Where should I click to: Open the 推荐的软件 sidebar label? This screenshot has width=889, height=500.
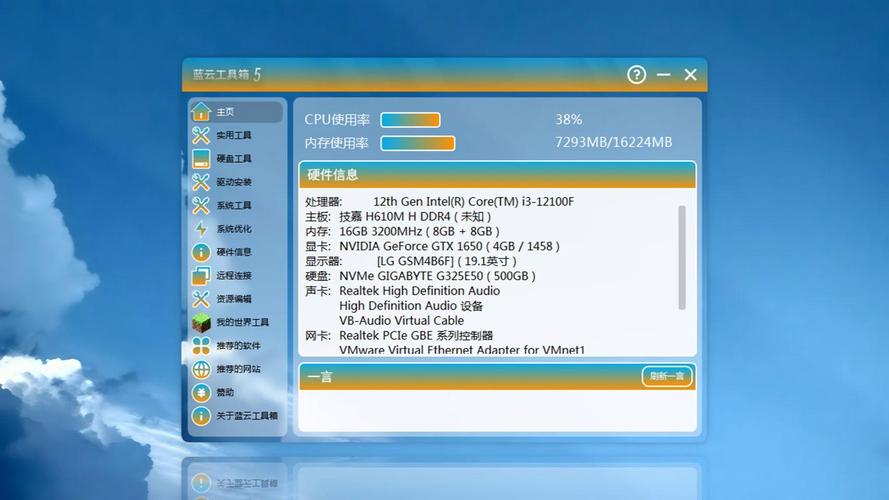click(x=238, y=345)
